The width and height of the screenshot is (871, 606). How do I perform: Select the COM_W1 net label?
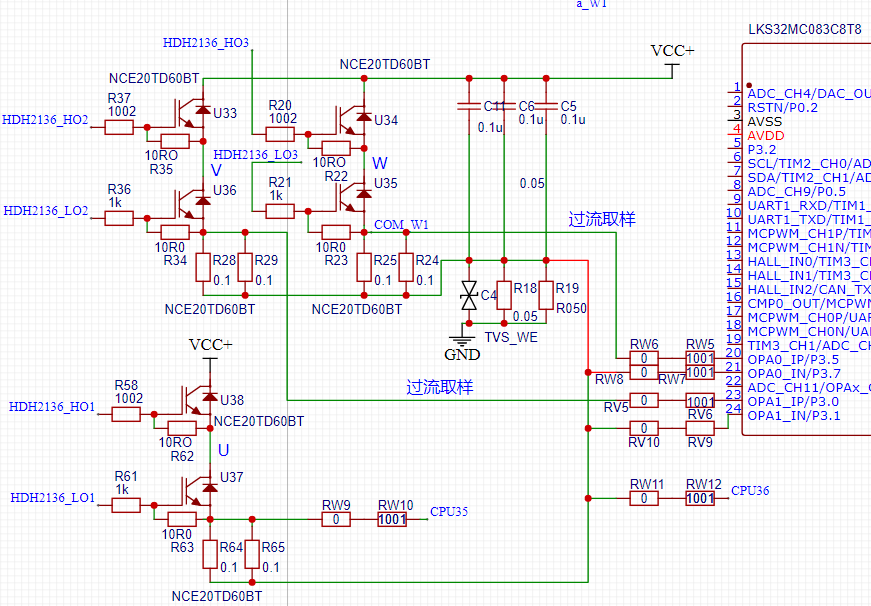click(x=401, y=224)
